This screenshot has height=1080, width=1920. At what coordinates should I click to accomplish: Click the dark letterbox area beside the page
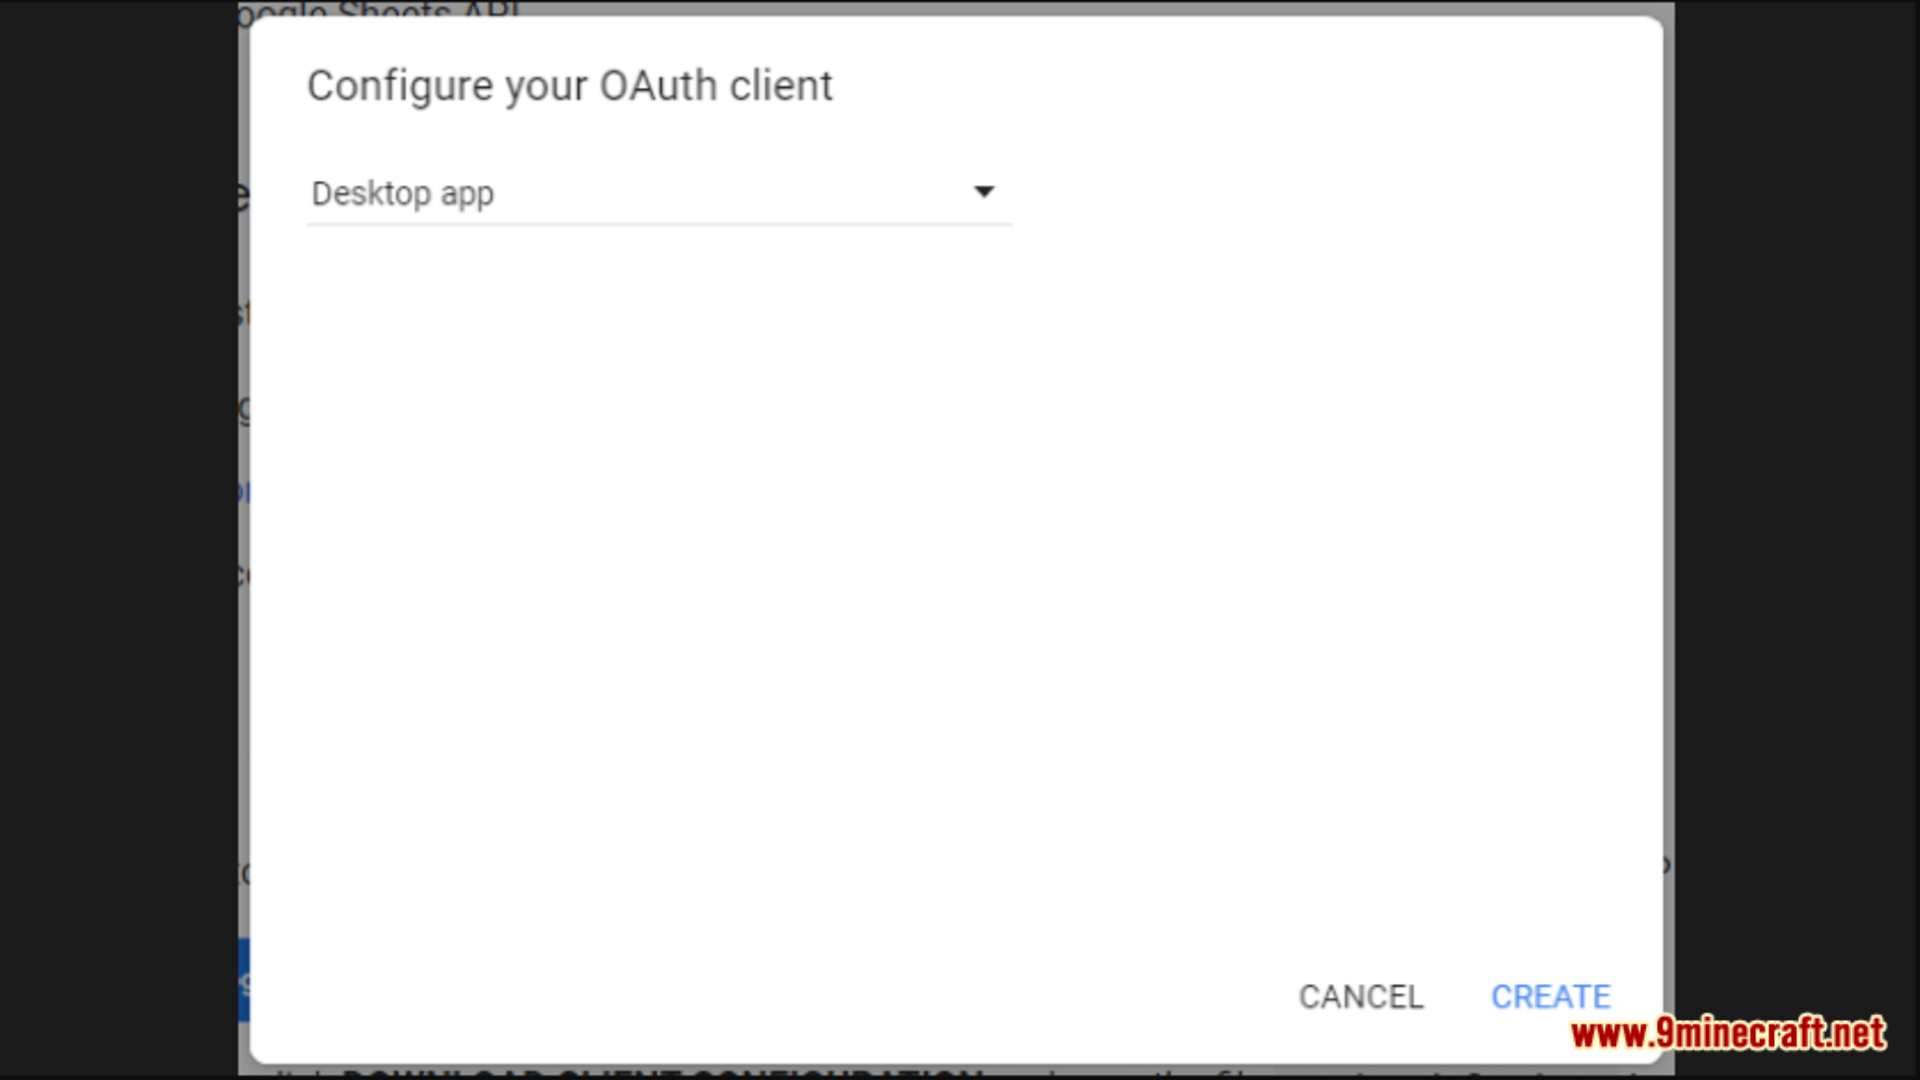[x=118, y=540]
